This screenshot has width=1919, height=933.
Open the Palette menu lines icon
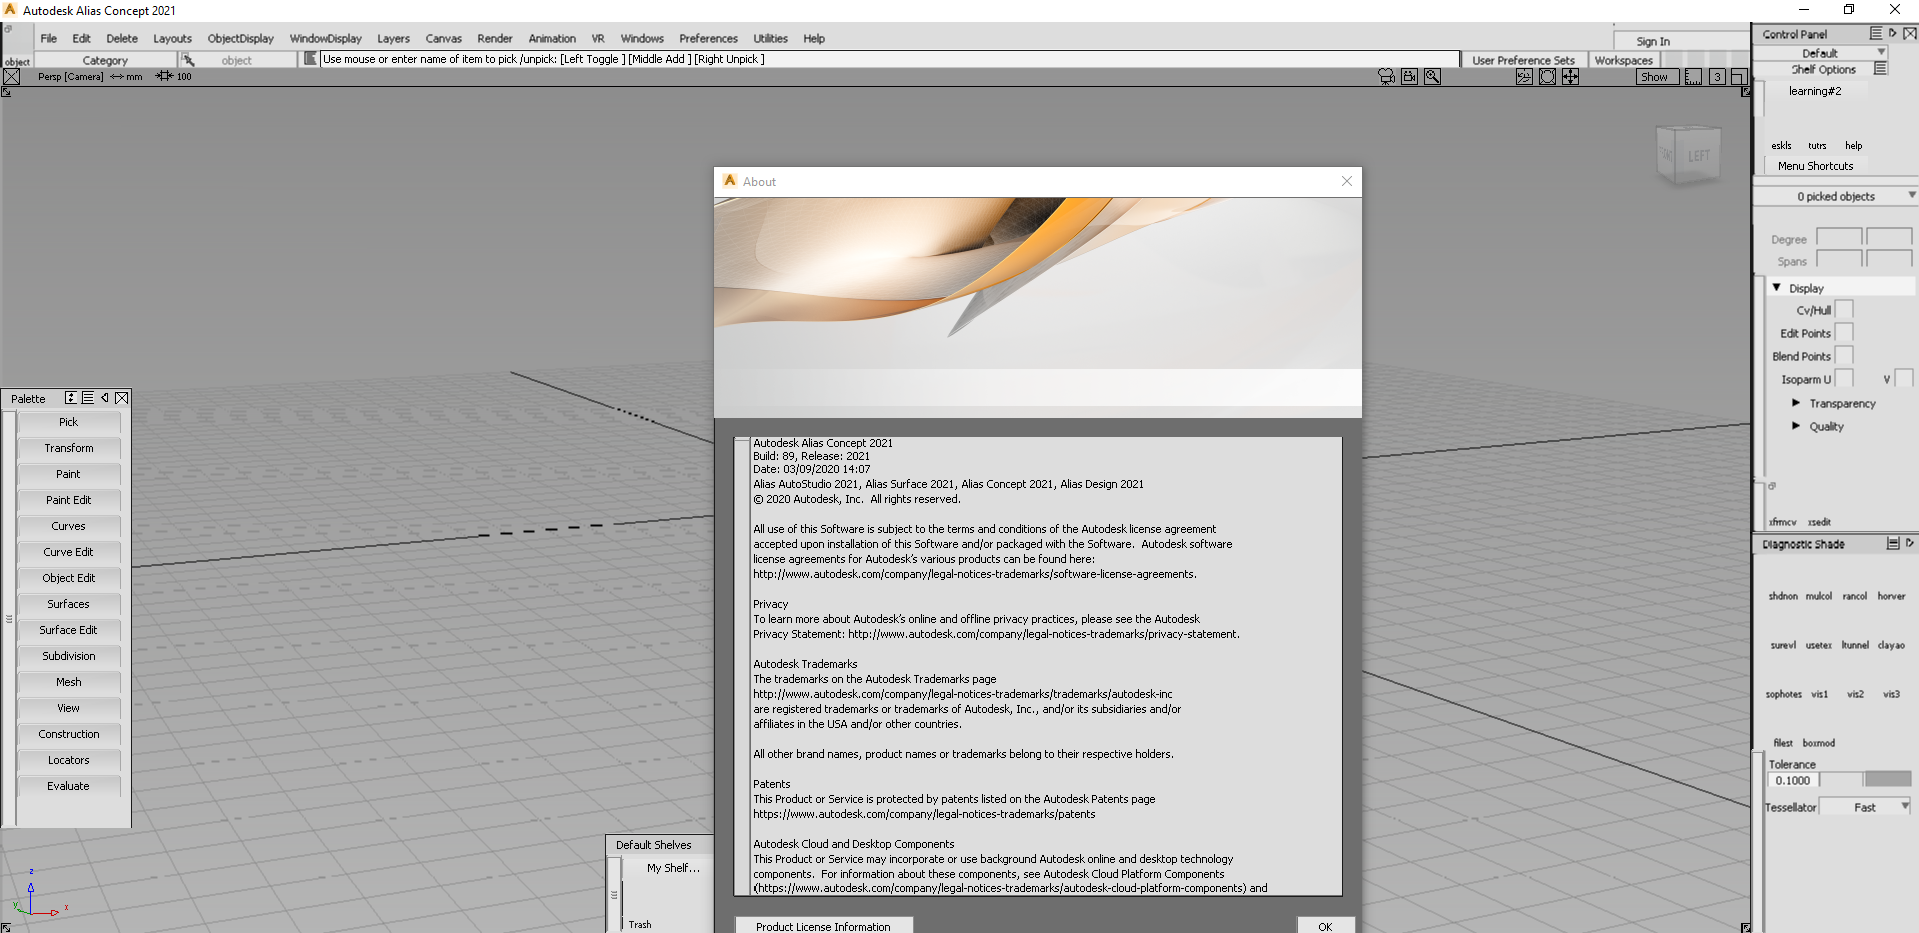point(88,398)
